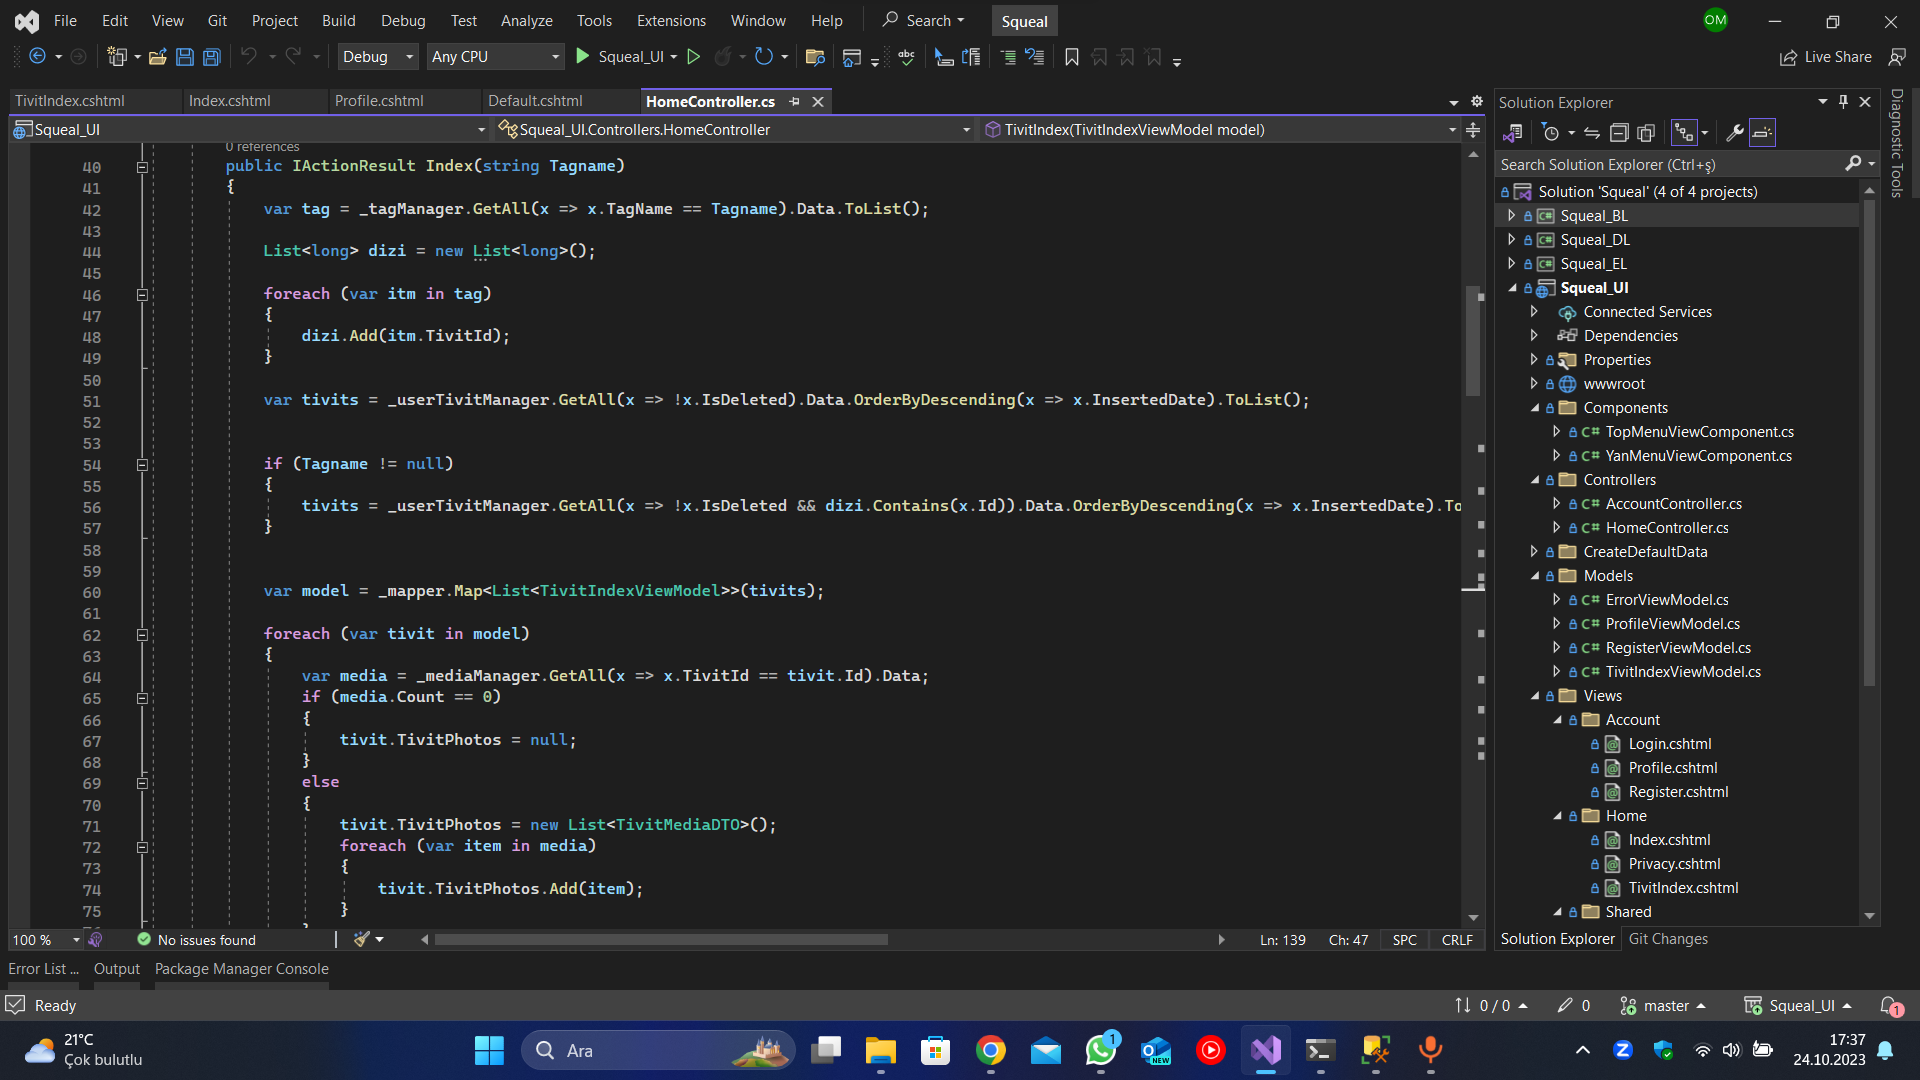Open Solution Explorer properties wrench icon
The height and width of the screenshot is (1080, 1920).
pyautogui.click(x=1737, y=133)
